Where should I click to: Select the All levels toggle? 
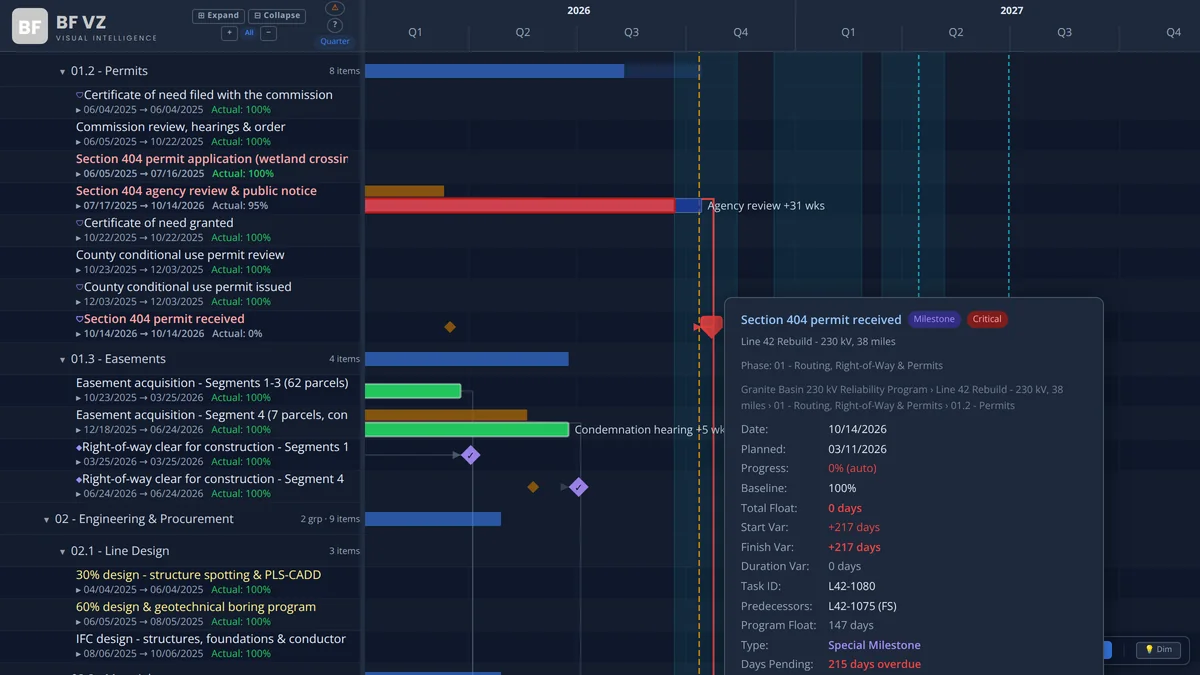(x=249, y=33)
